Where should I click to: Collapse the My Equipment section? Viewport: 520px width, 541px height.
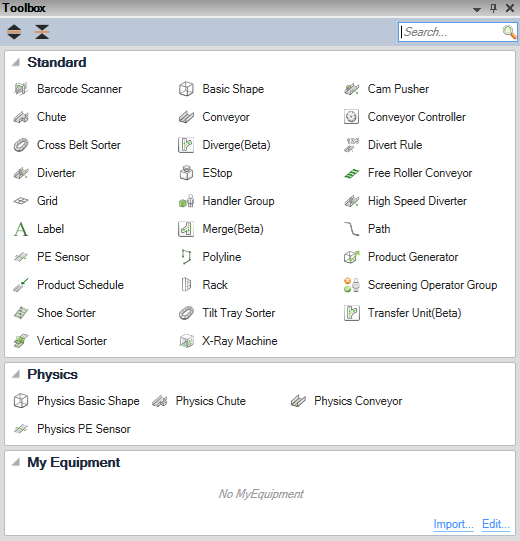coord(16,462)
